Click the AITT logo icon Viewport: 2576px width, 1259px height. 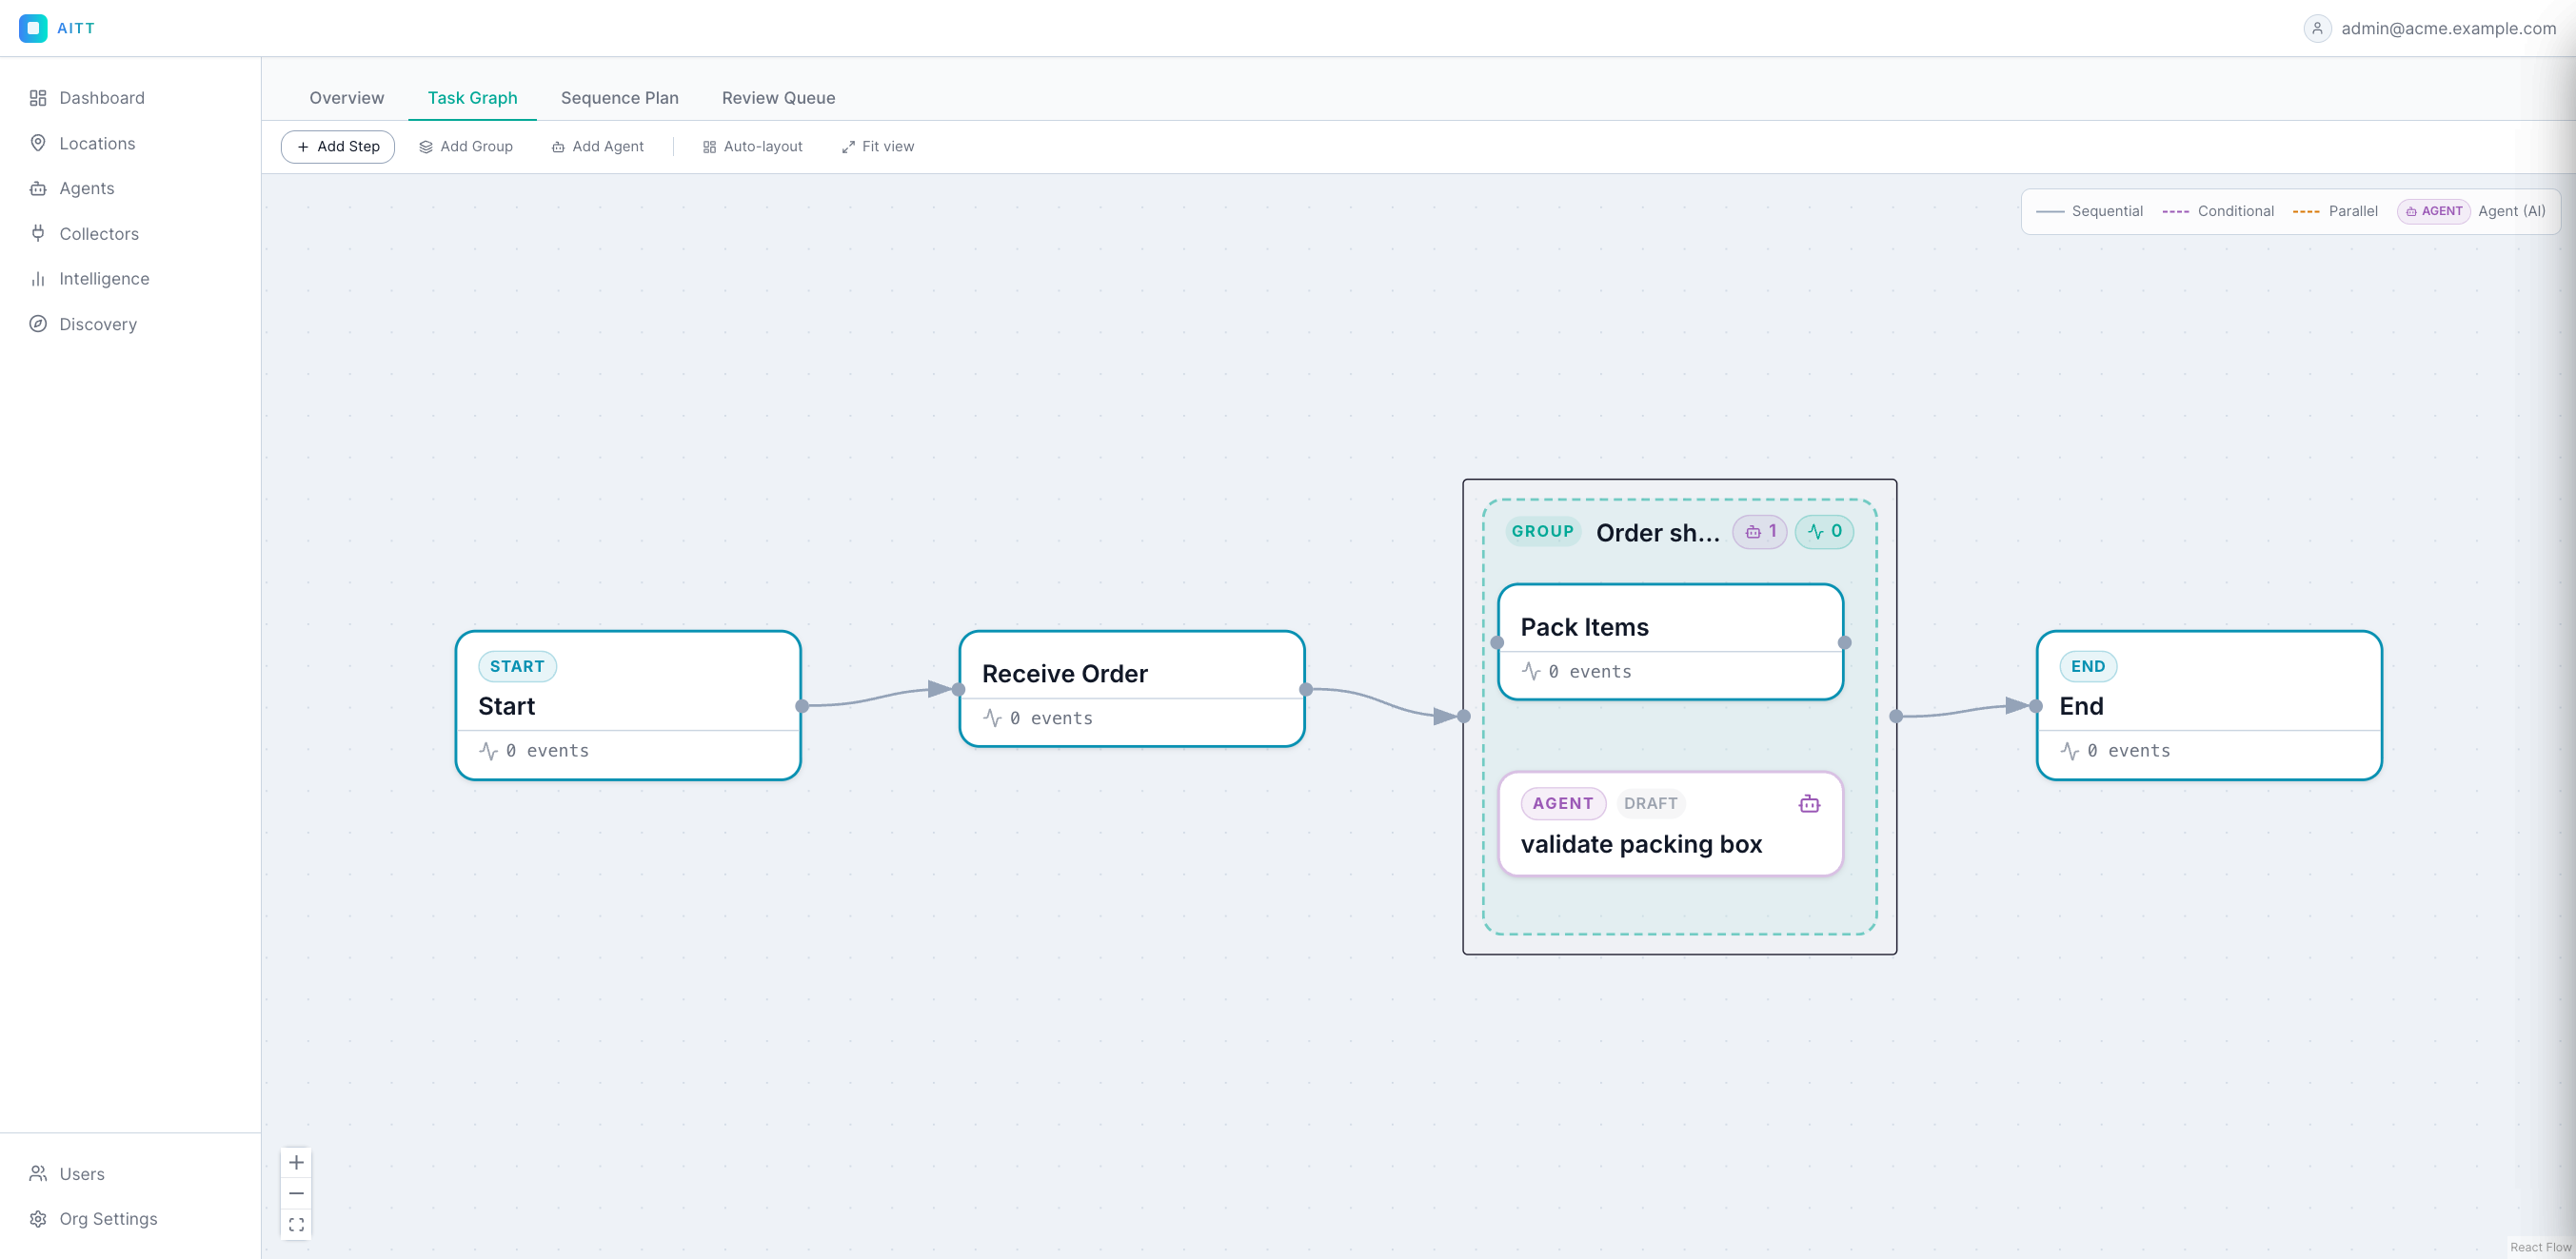point(33,28)
